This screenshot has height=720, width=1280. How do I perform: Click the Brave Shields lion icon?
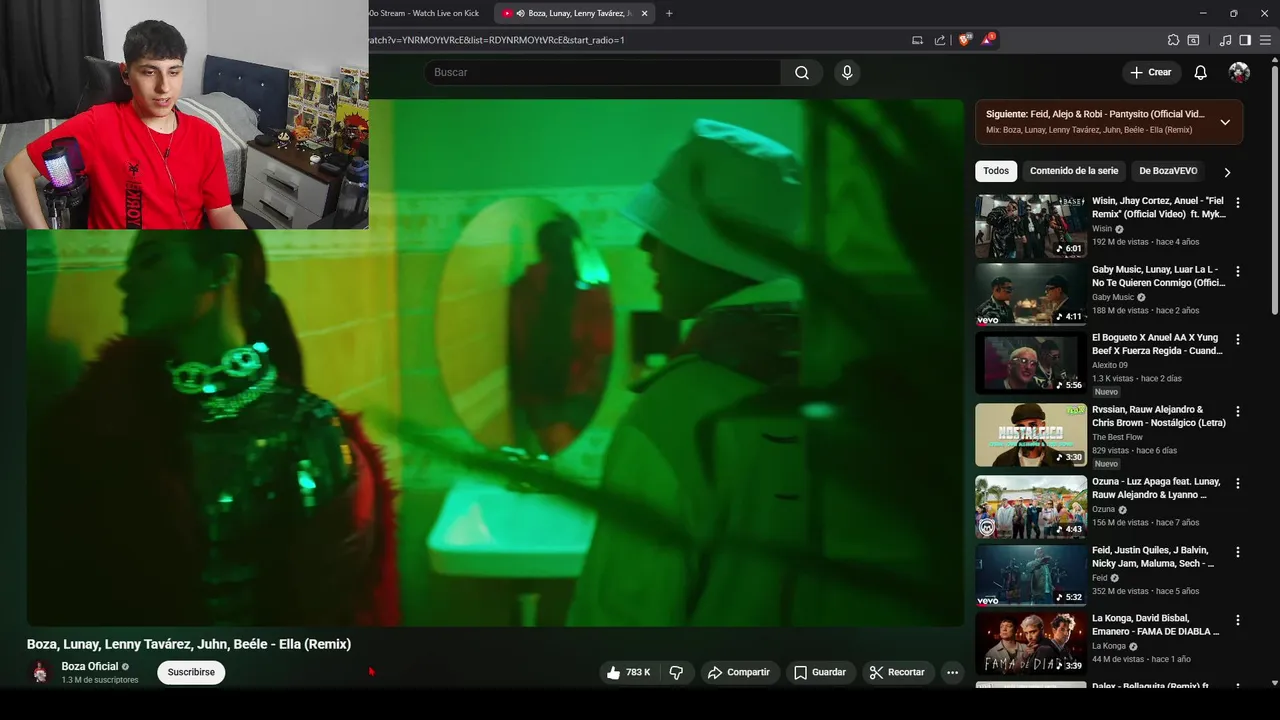tap(964, 40)
